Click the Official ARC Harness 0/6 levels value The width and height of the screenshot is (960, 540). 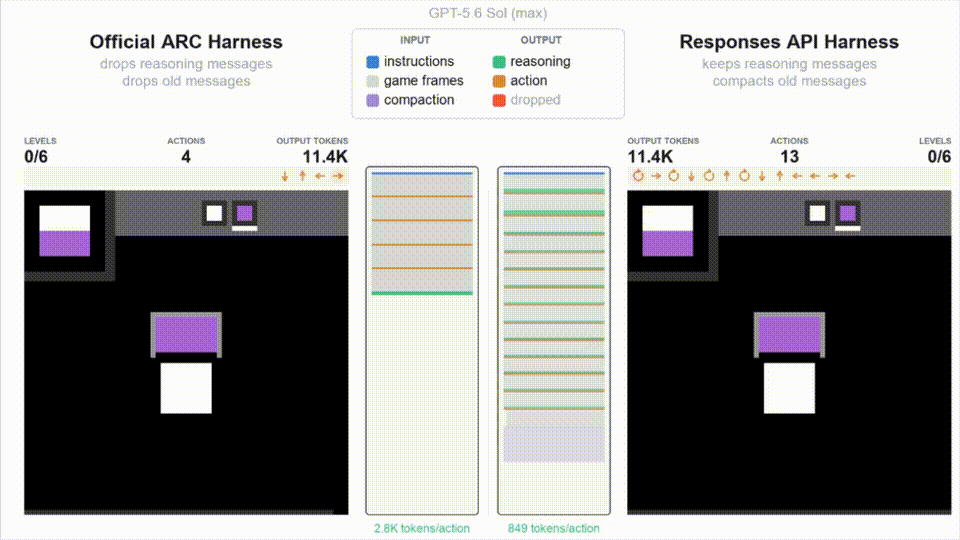tap(36, 157)
